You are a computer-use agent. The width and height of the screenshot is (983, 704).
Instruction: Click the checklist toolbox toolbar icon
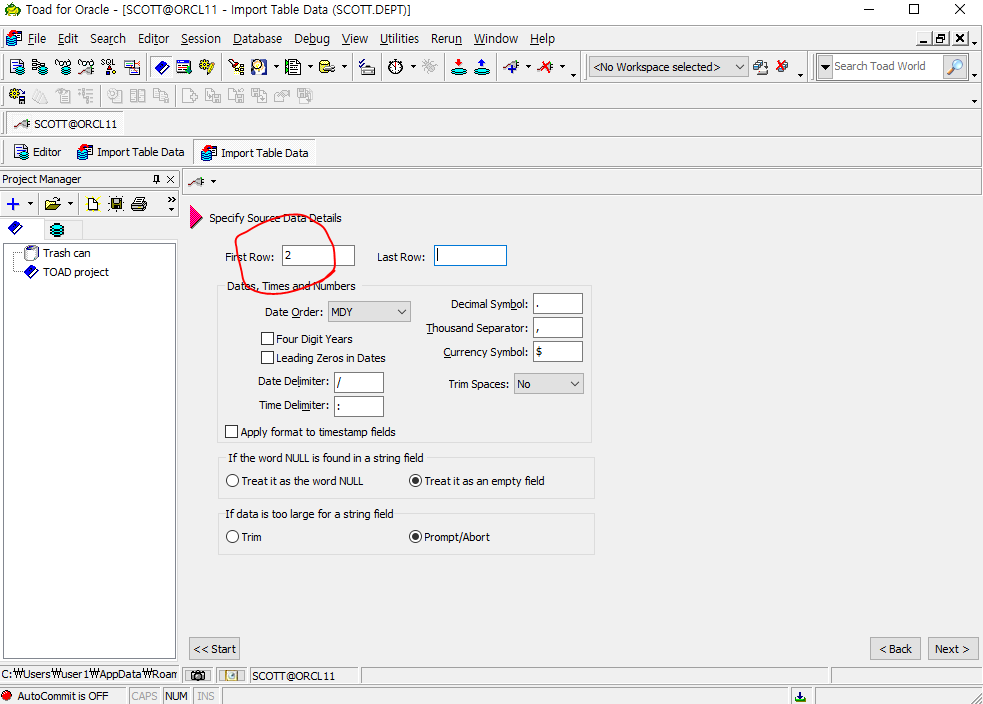pos(367,66)
